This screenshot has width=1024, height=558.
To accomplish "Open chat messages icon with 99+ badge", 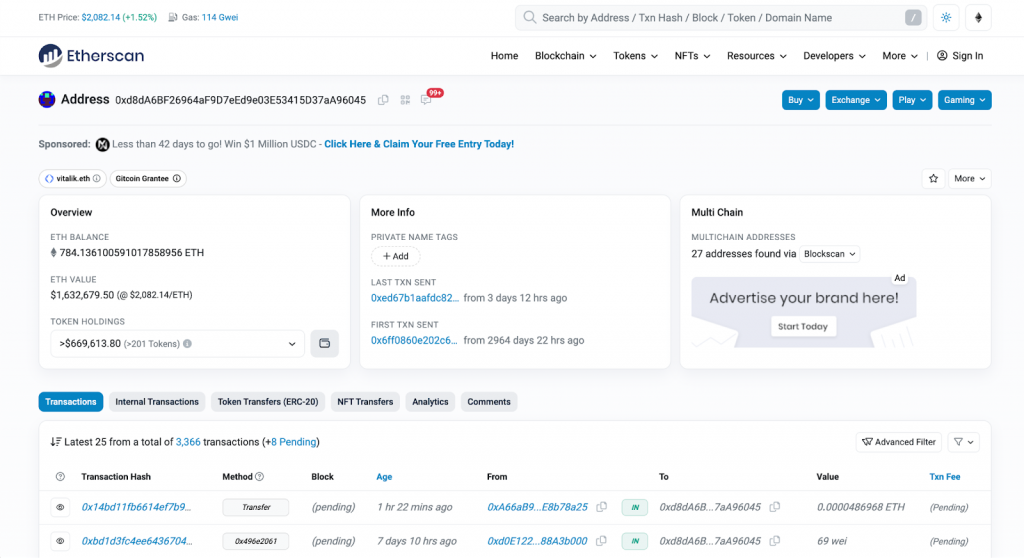I will pos(426,100).
